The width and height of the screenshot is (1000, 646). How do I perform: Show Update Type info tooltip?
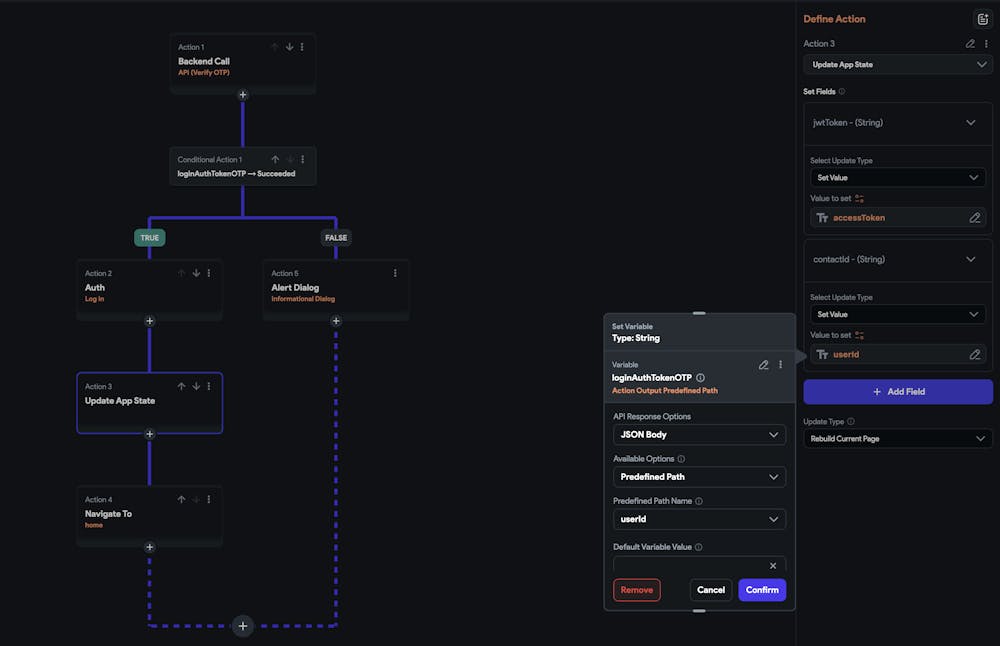coord(851,422)
